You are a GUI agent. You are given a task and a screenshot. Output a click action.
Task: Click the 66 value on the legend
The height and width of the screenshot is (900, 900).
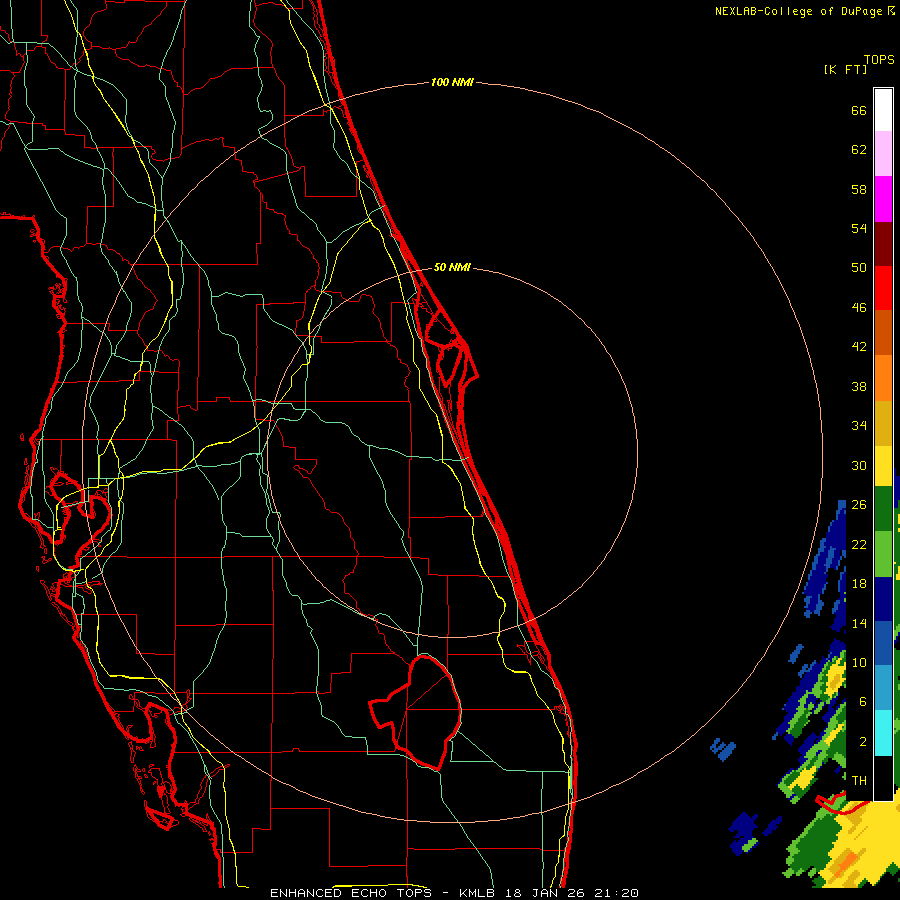[x=859, y=110]
